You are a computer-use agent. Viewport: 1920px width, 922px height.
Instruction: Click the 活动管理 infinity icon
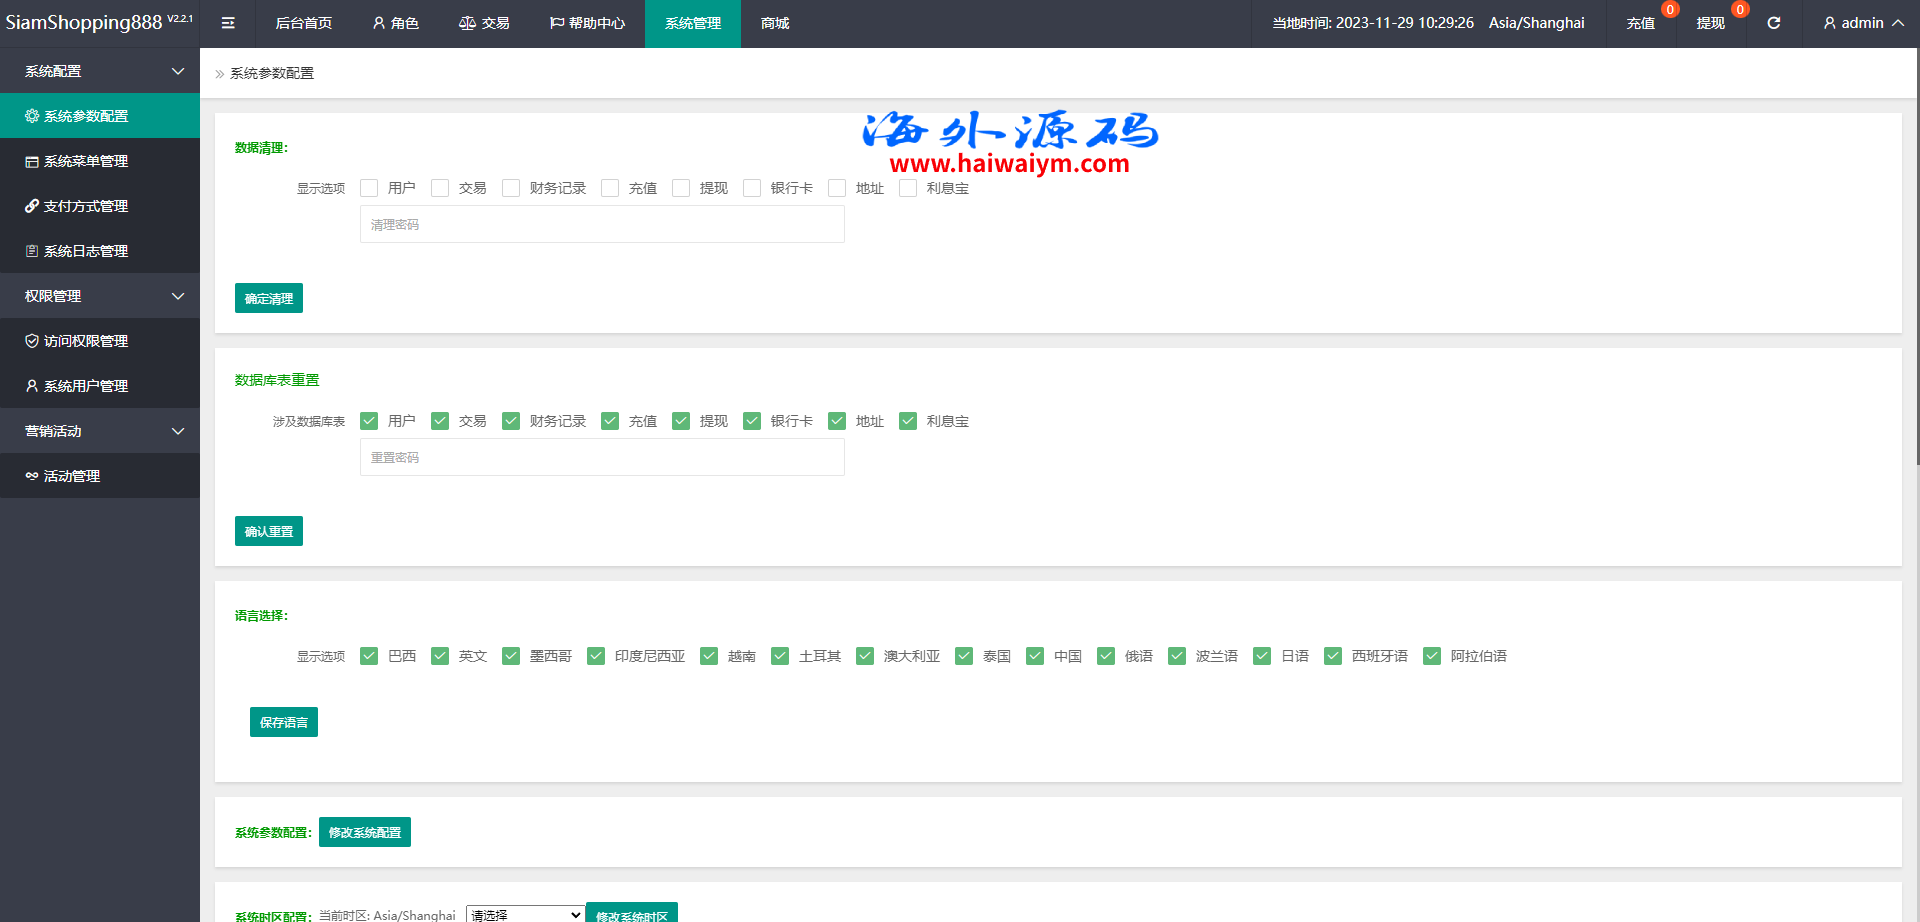(x=32, y=476)
